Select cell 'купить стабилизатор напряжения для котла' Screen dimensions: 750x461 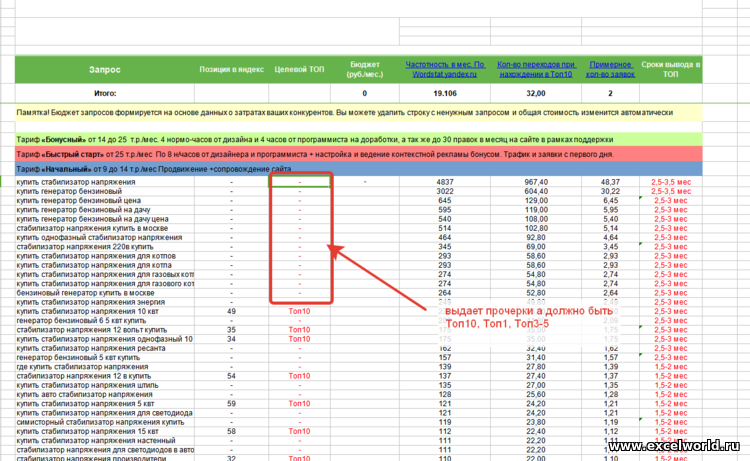pyautogui.click(x=105, y=265)
